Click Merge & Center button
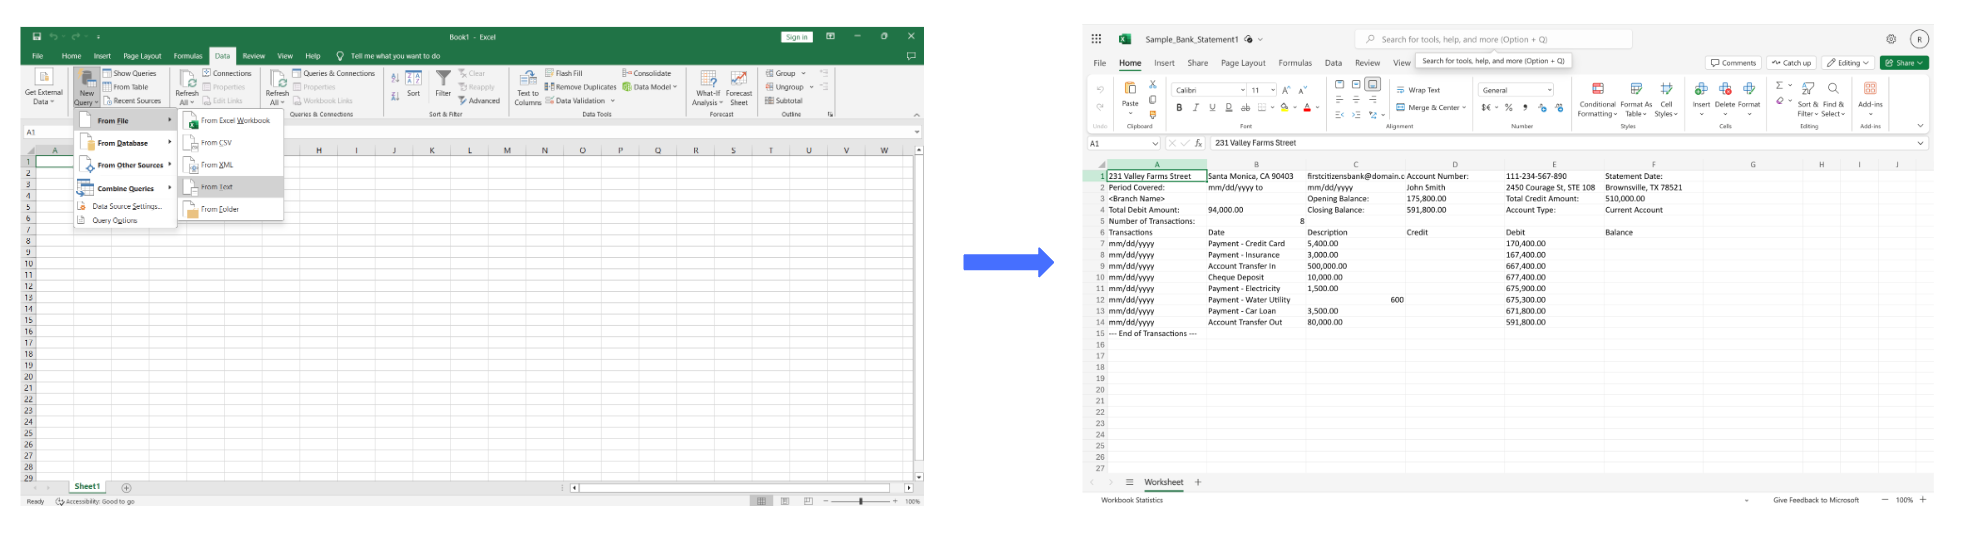This screenshot has height=548, width=1966. click(x=1431, y=108)
